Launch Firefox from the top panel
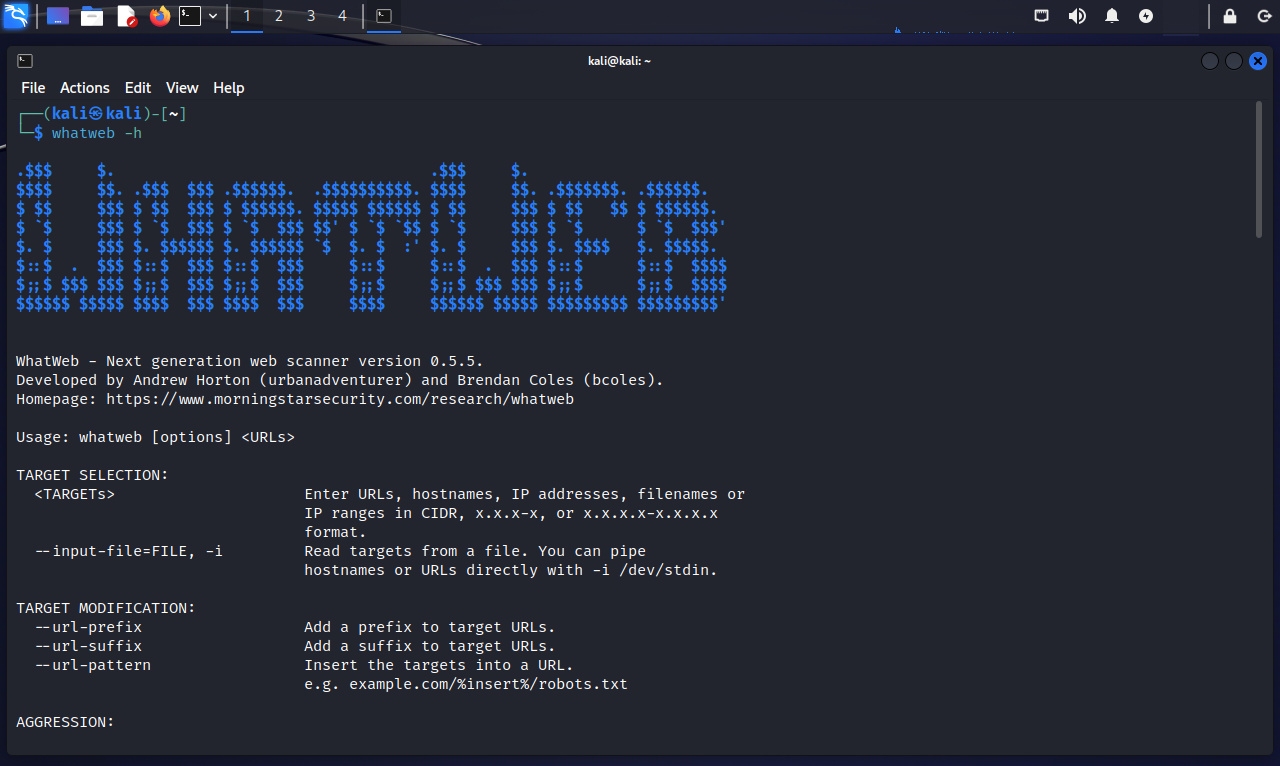 (x=159, y=16)
